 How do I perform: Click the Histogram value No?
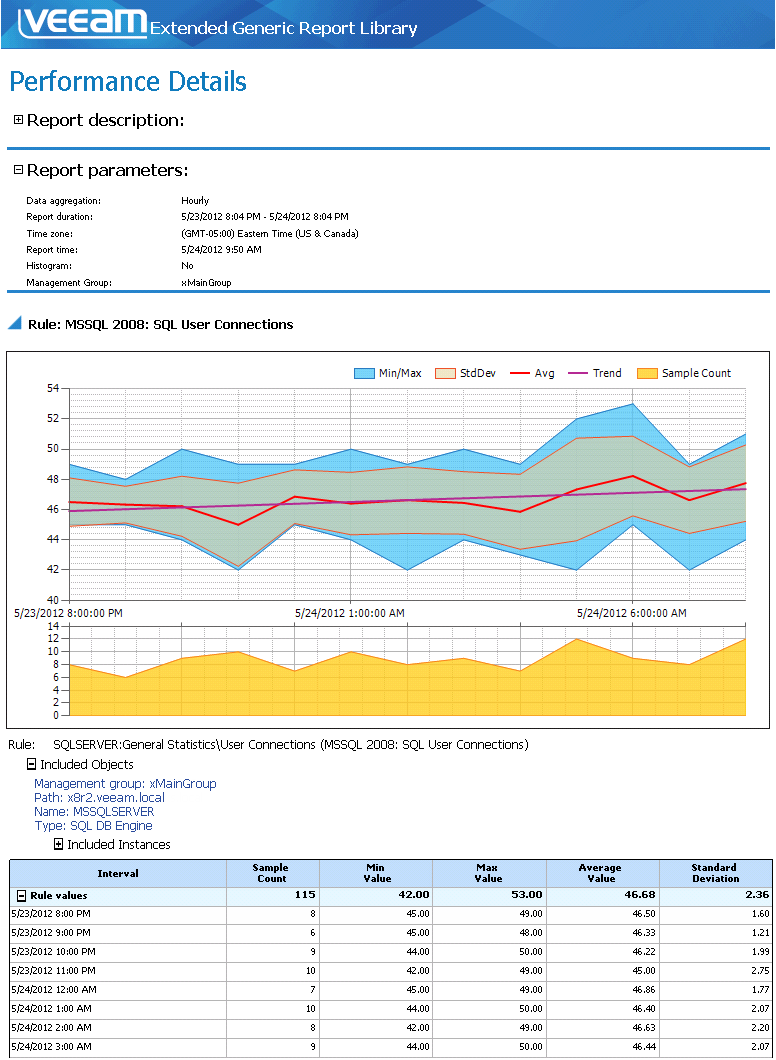pyautogui.click(x=187, y=266)
